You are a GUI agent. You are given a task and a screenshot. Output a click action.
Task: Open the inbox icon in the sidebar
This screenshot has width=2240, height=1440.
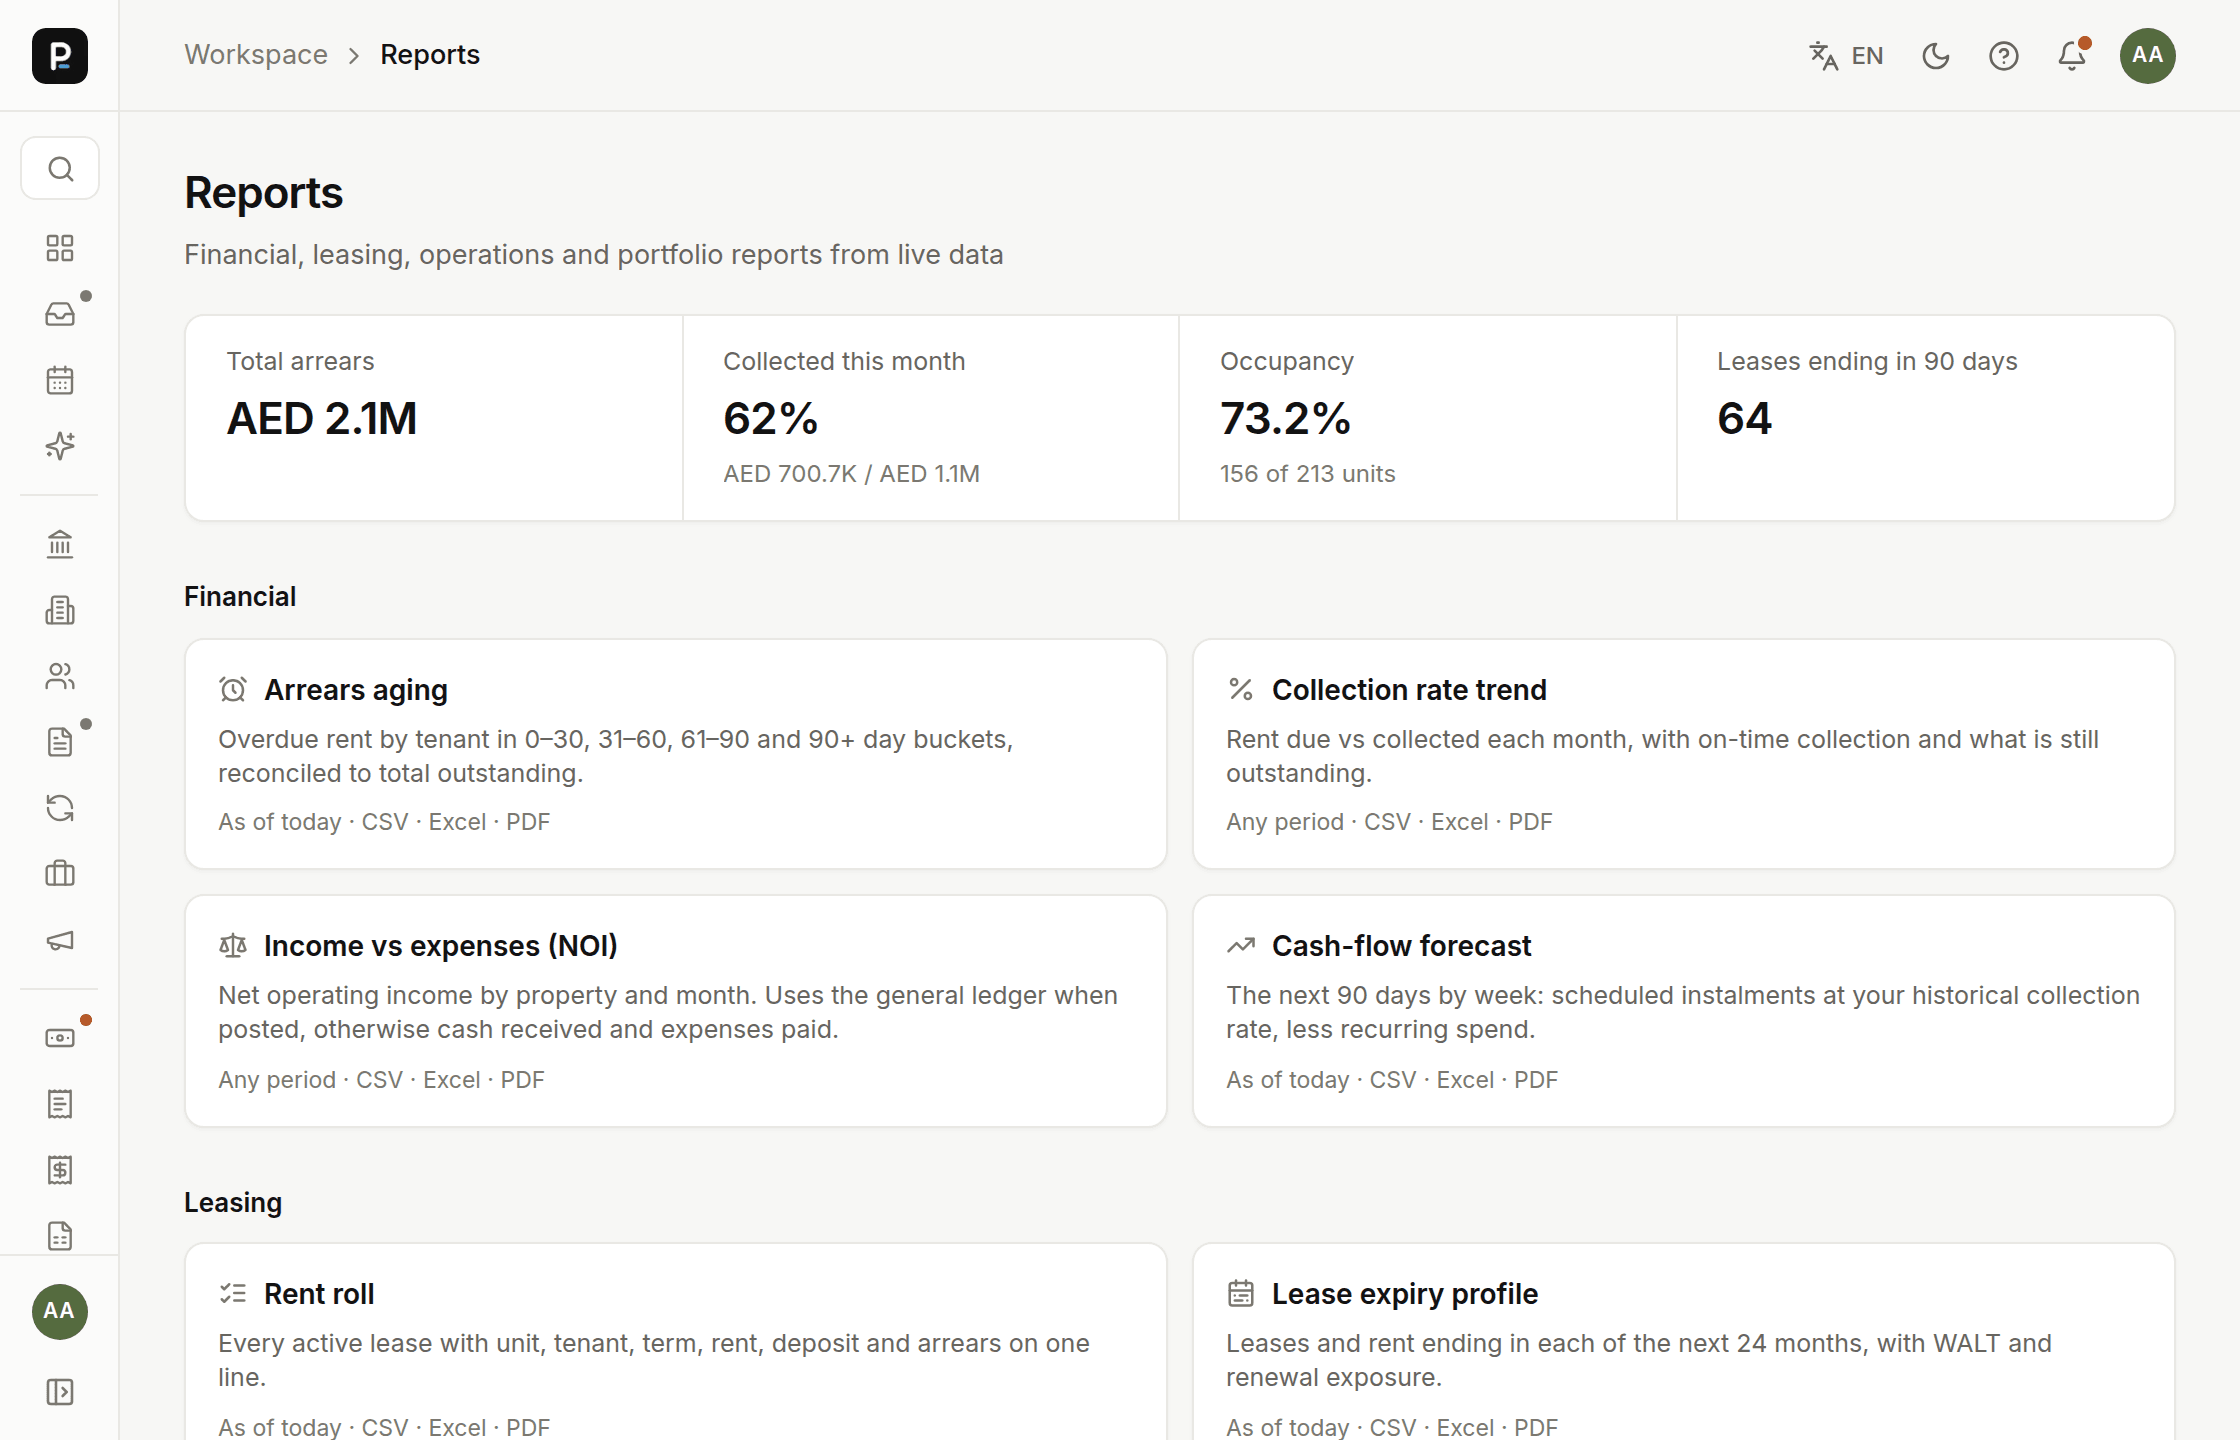[60, 314]
